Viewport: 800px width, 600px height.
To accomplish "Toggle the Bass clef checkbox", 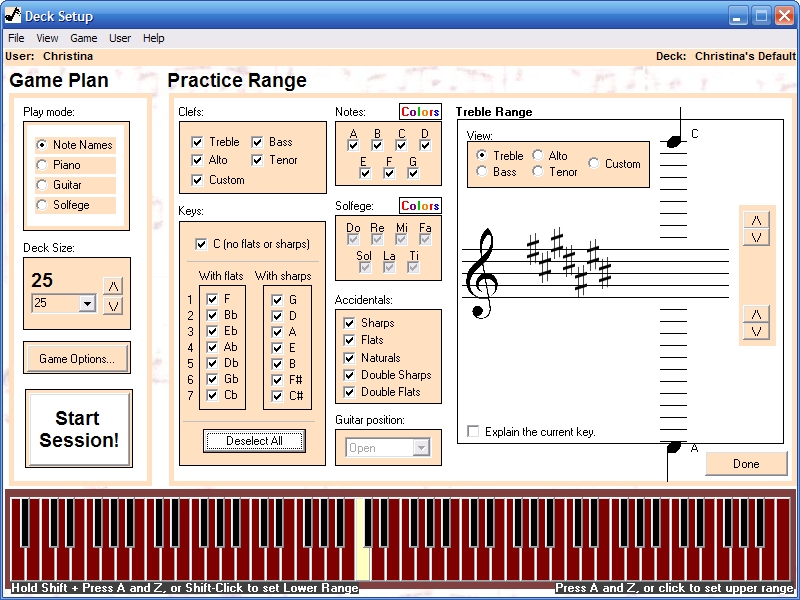I will tap(257, 142).
